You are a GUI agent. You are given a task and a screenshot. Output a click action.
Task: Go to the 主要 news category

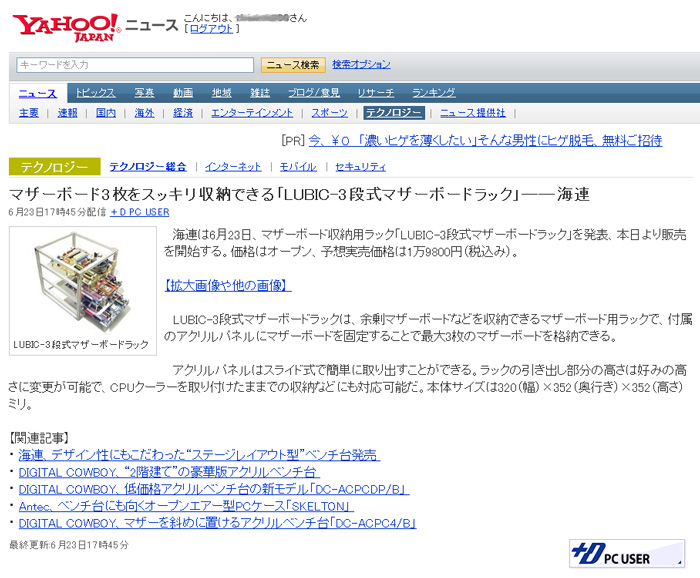pyautogui.click(x=29, y=113)
